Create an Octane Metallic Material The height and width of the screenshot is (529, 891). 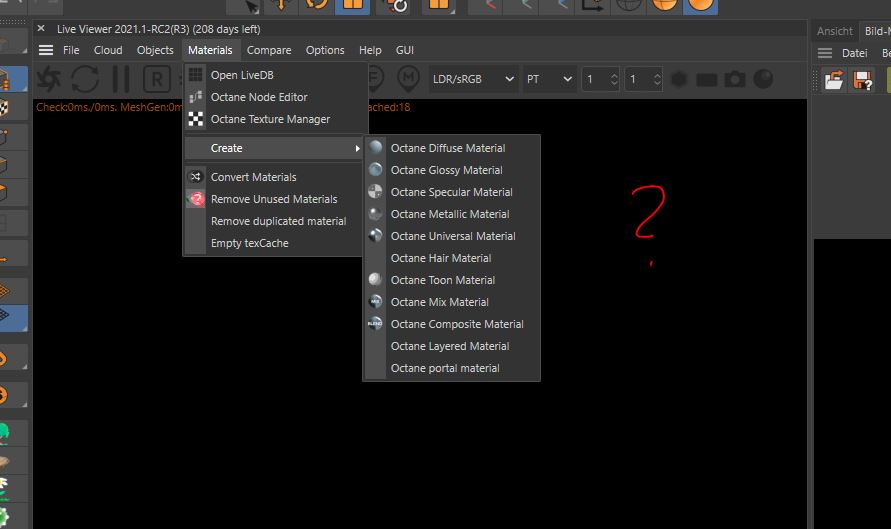pos(452,214)
